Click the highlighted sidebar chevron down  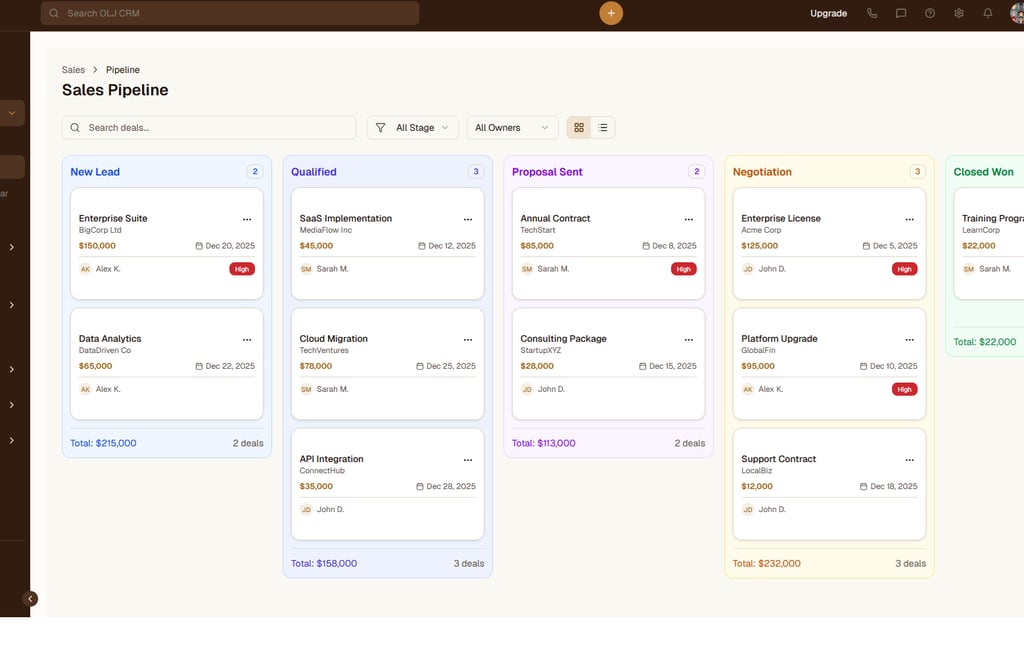[x=12, y=113]
